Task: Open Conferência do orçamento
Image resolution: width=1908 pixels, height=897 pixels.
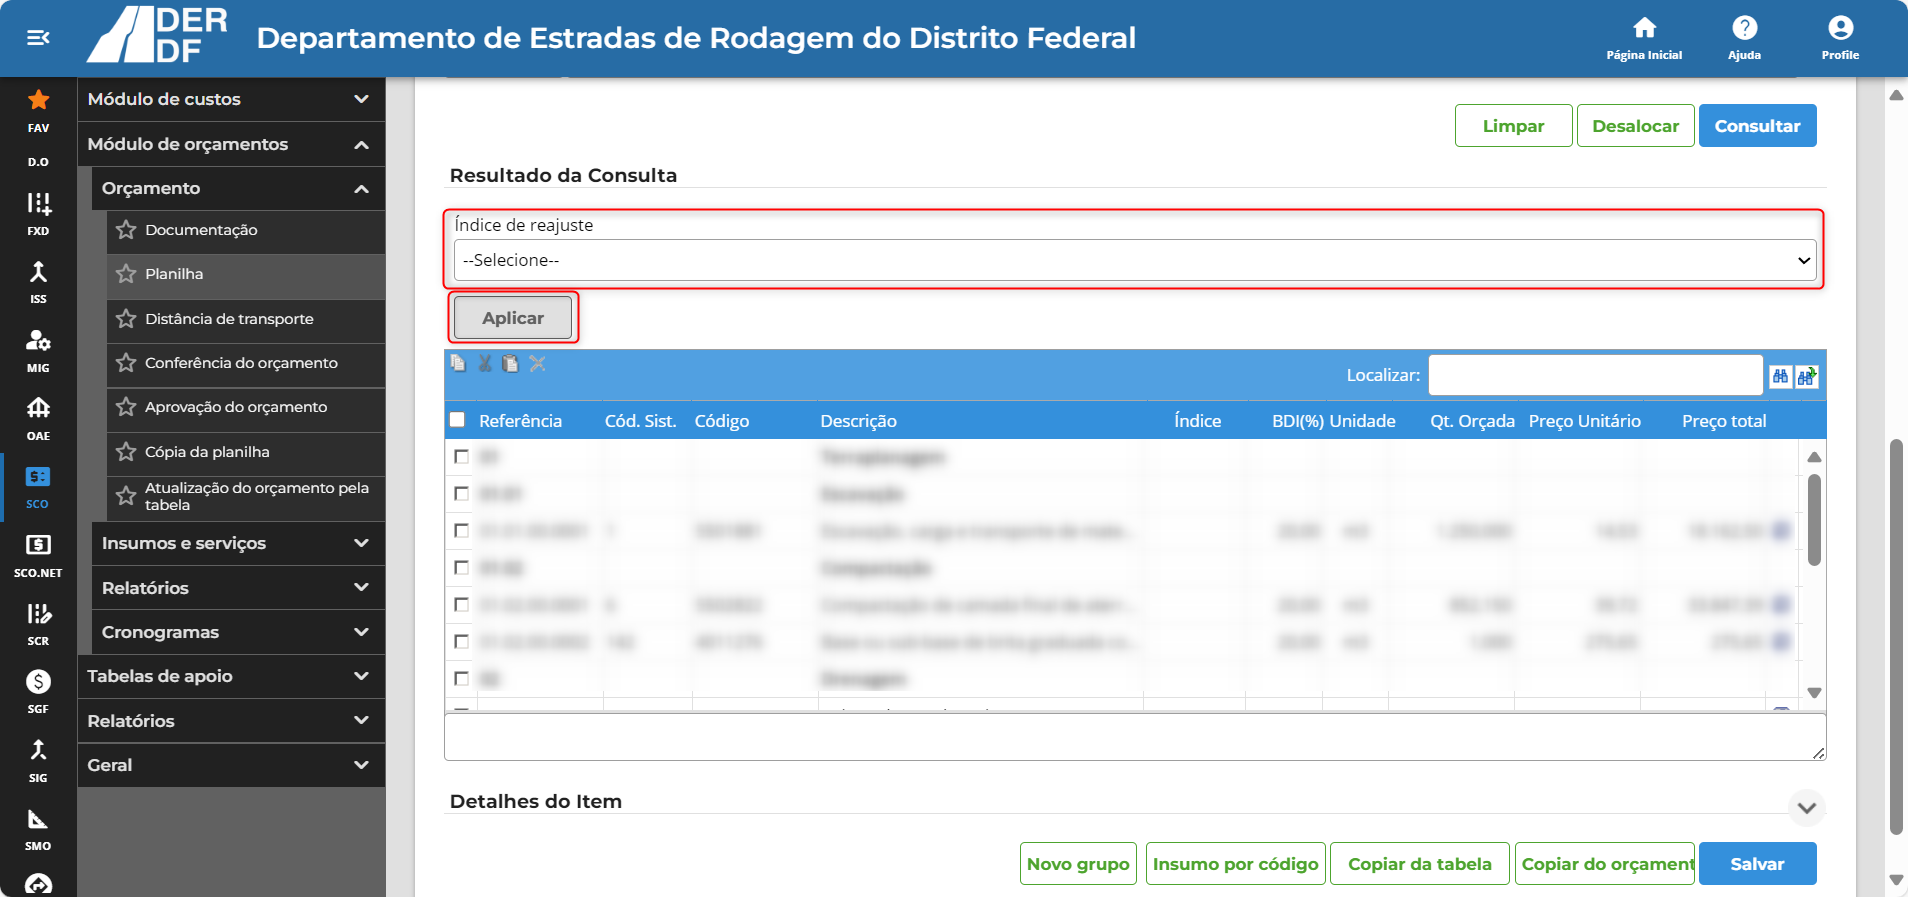Action: point(246,363)
